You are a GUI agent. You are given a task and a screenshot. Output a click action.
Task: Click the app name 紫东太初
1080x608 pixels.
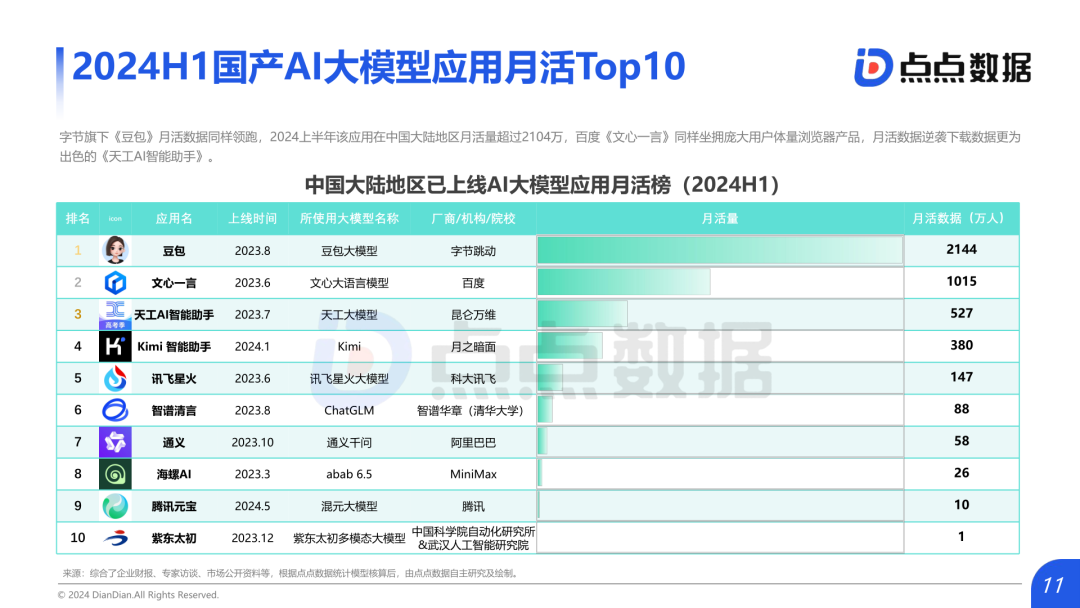174,538
